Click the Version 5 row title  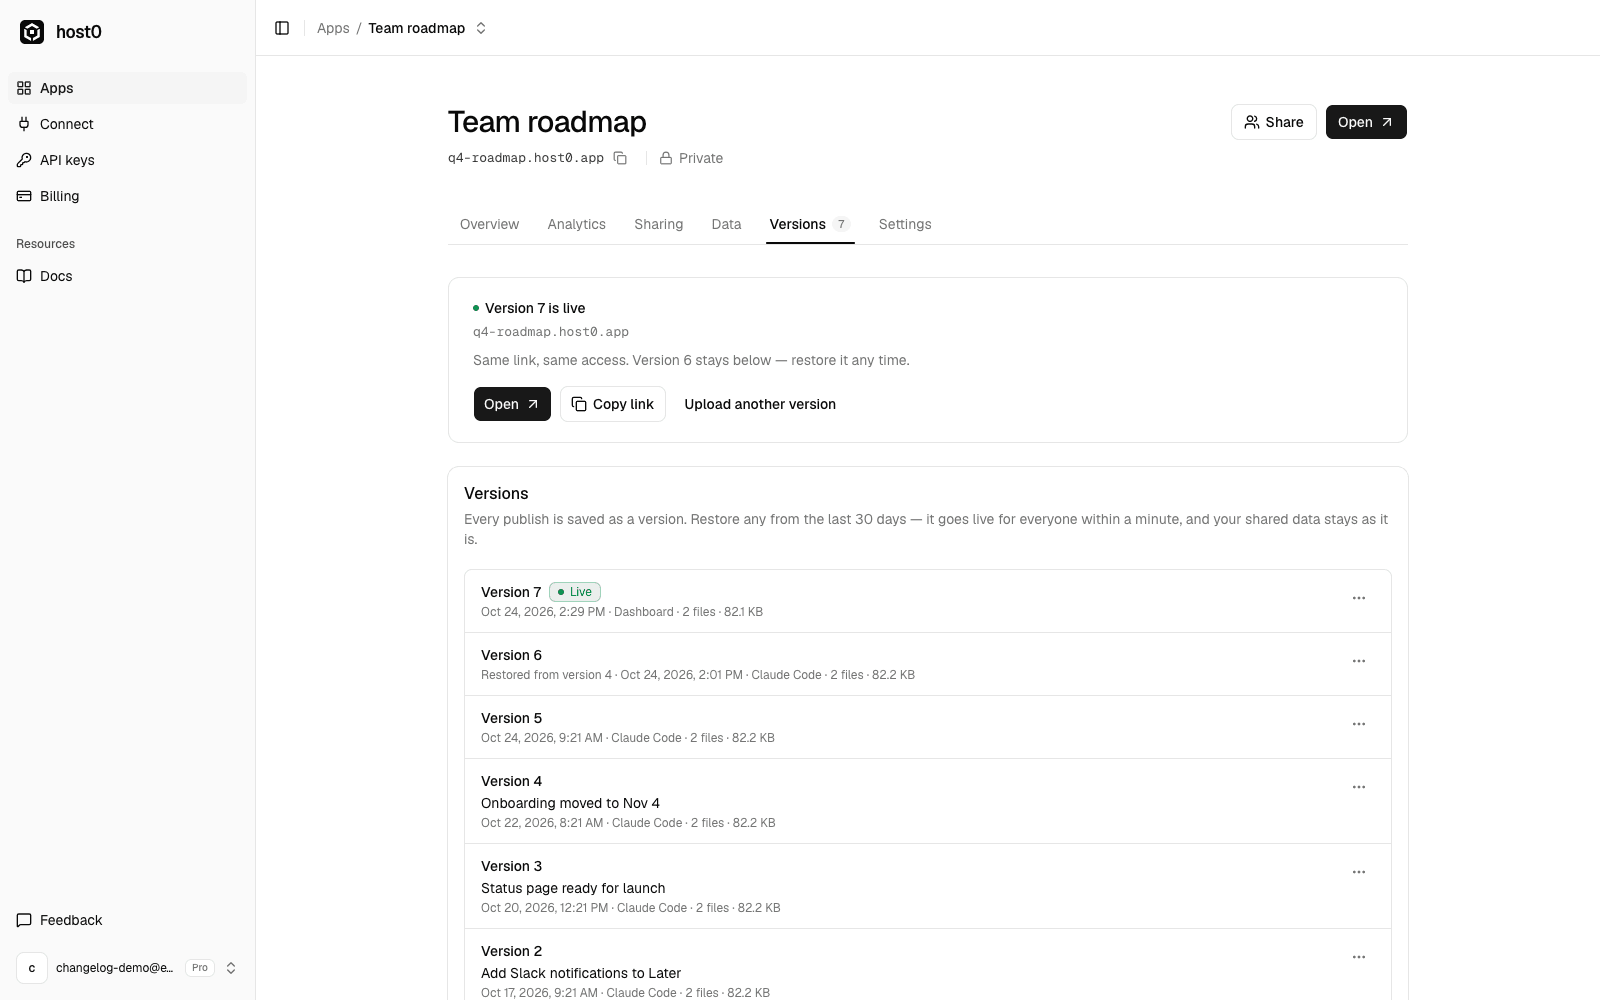511,718
